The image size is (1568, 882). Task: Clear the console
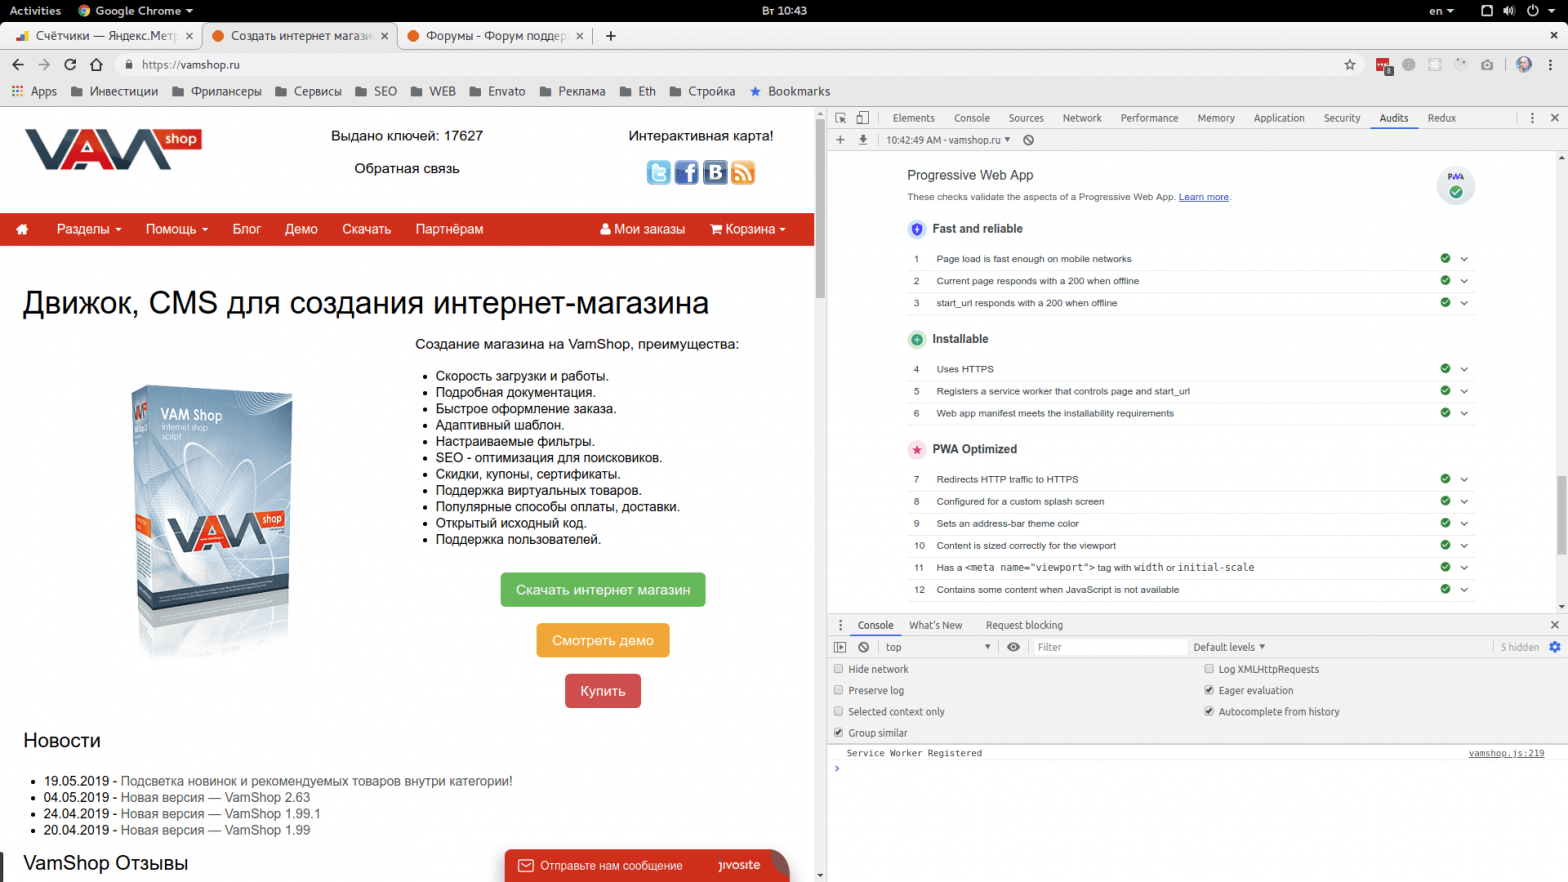point(864,647)
